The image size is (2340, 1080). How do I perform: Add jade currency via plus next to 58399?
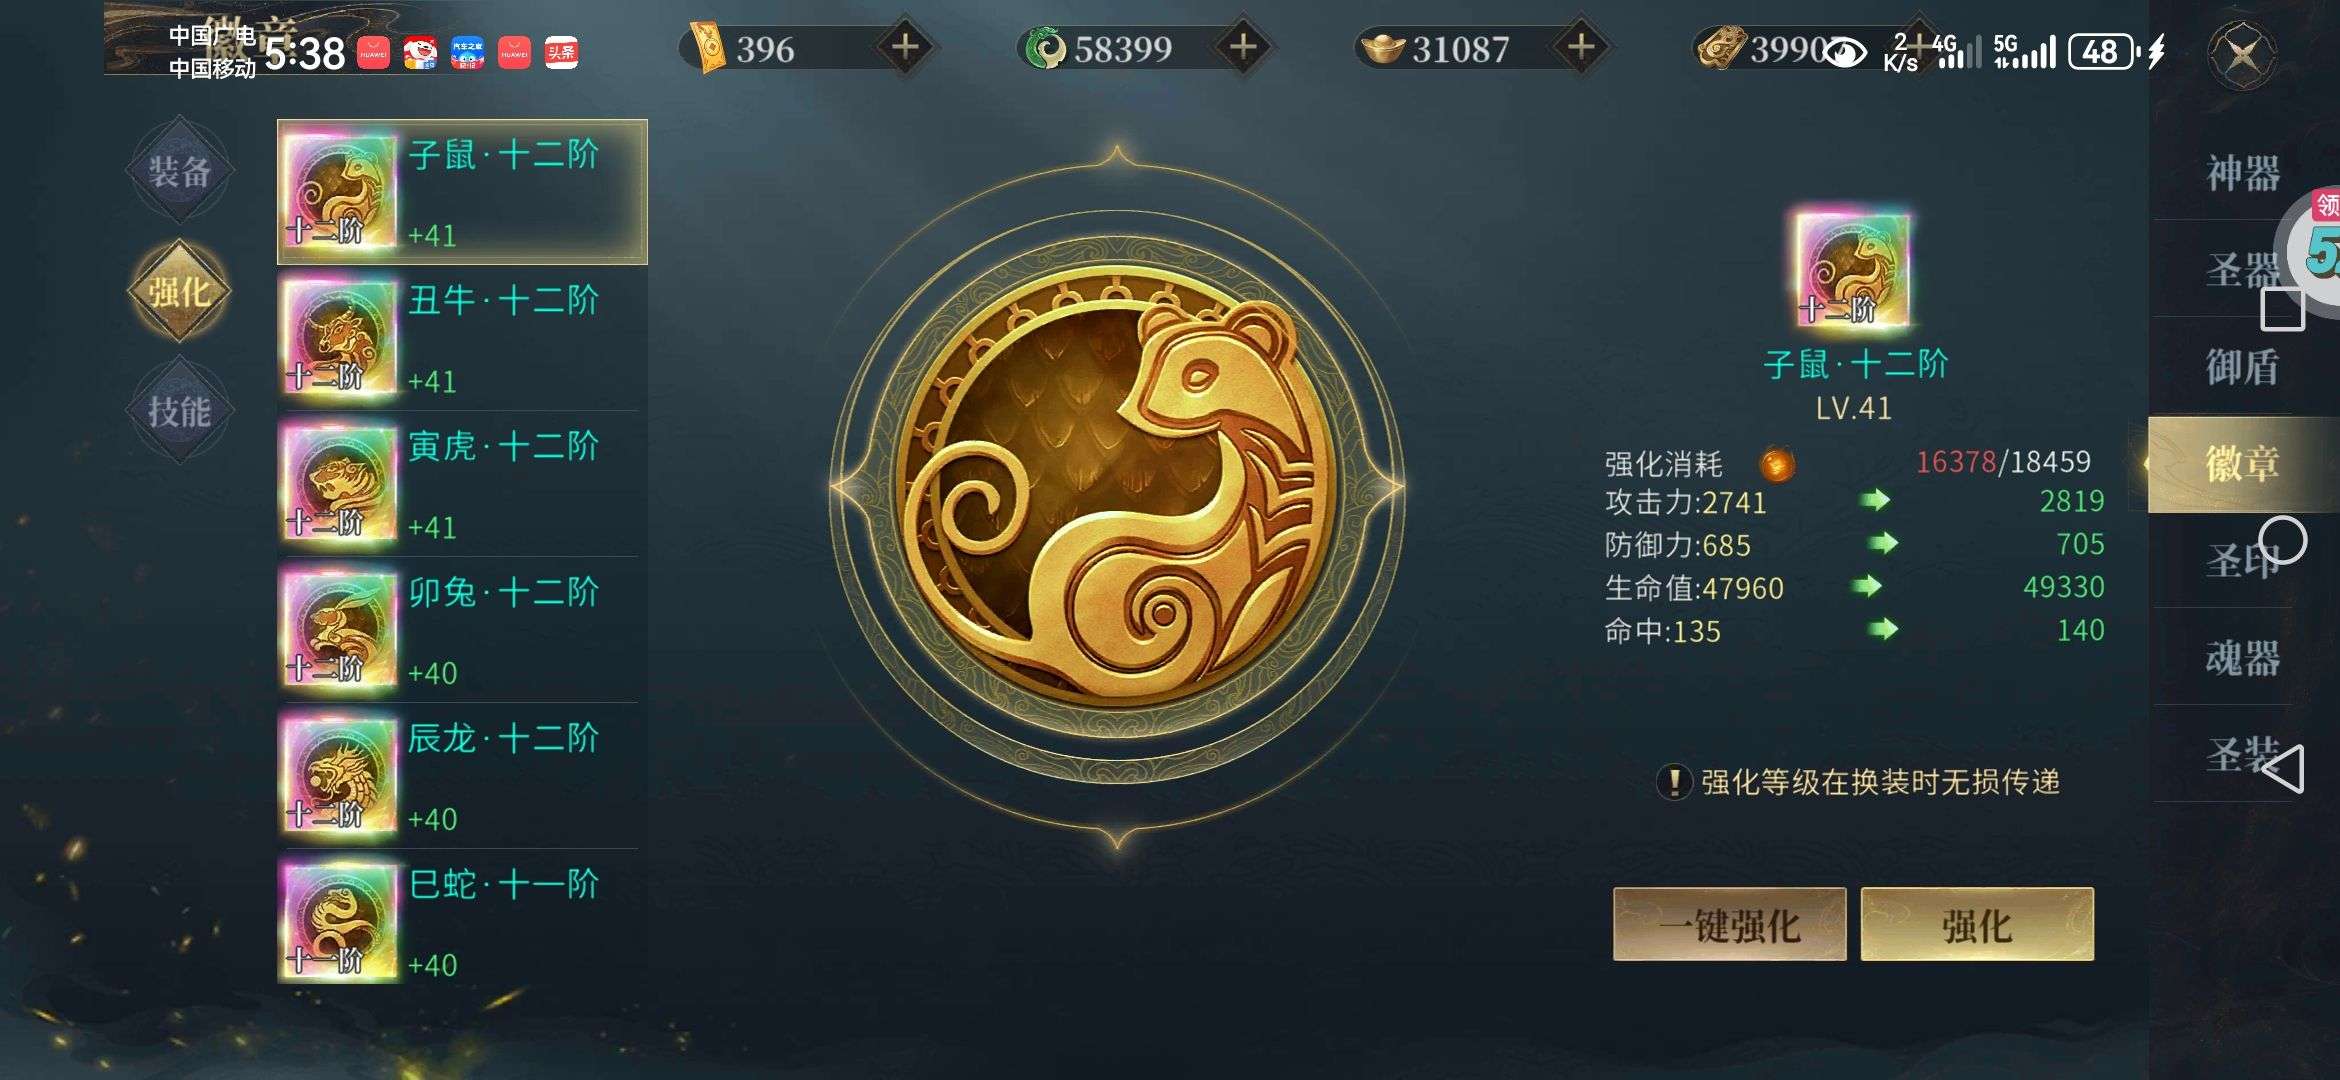[x=1243, y=47]
